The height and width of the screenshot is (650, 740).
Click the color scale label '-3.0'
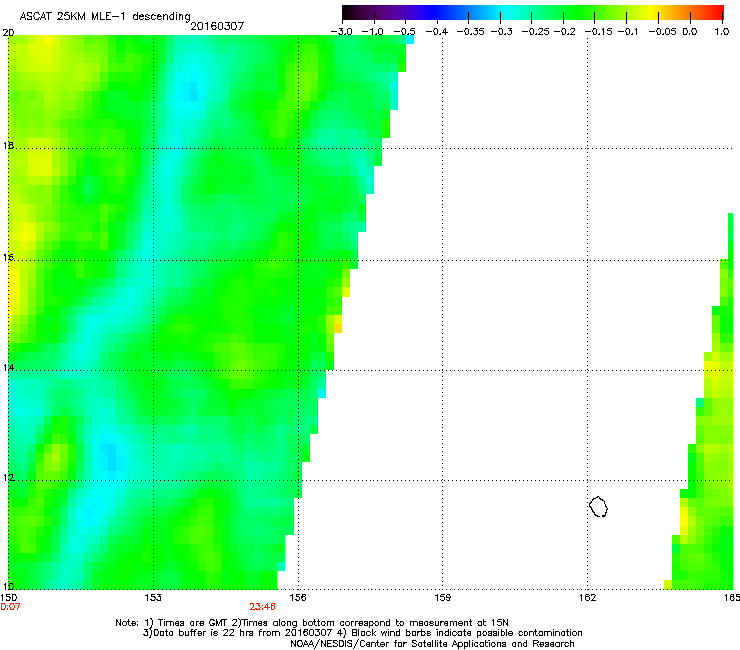tap(341, 32)
